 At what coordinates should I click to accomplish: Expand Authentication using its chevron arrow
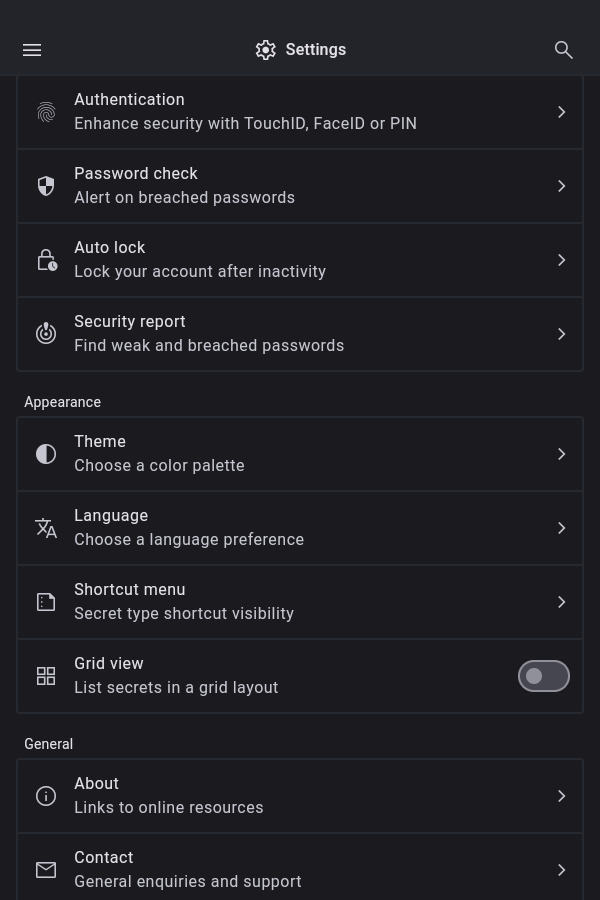pos(562,112)
